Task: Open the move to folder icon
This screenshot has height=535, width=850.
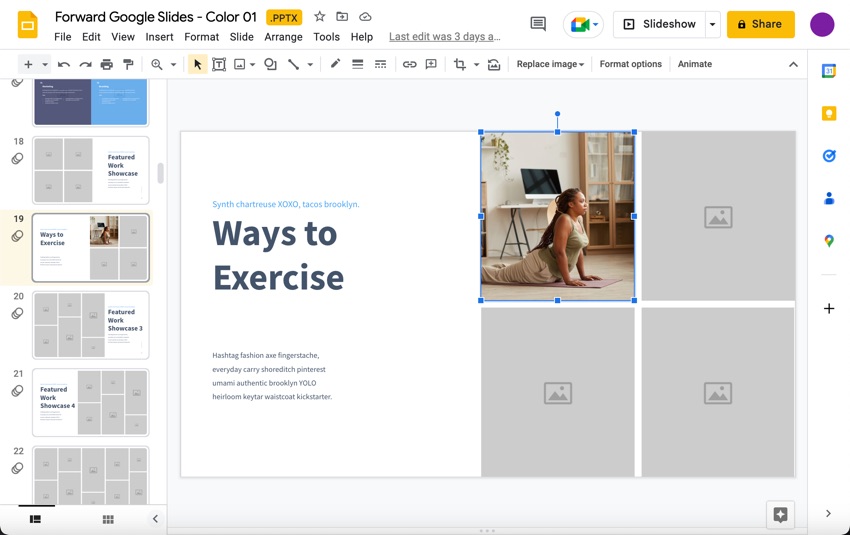Action: [x=342, y=17]
